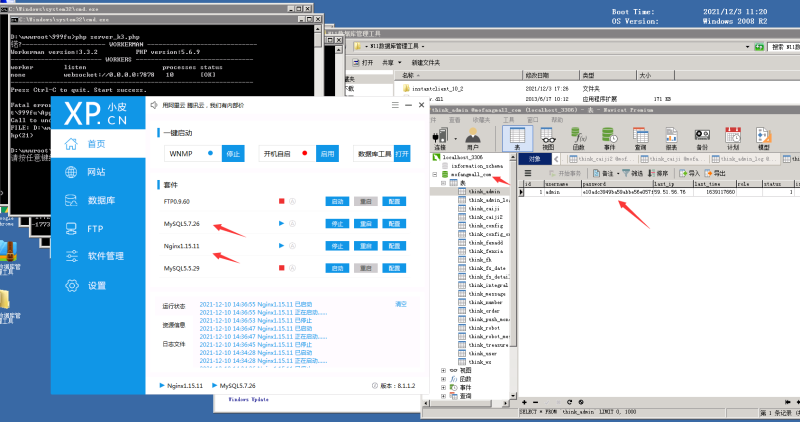Open the 函数 function icon in Navicat toolbar
Viewport: 800px width, 422px height.
579,139
